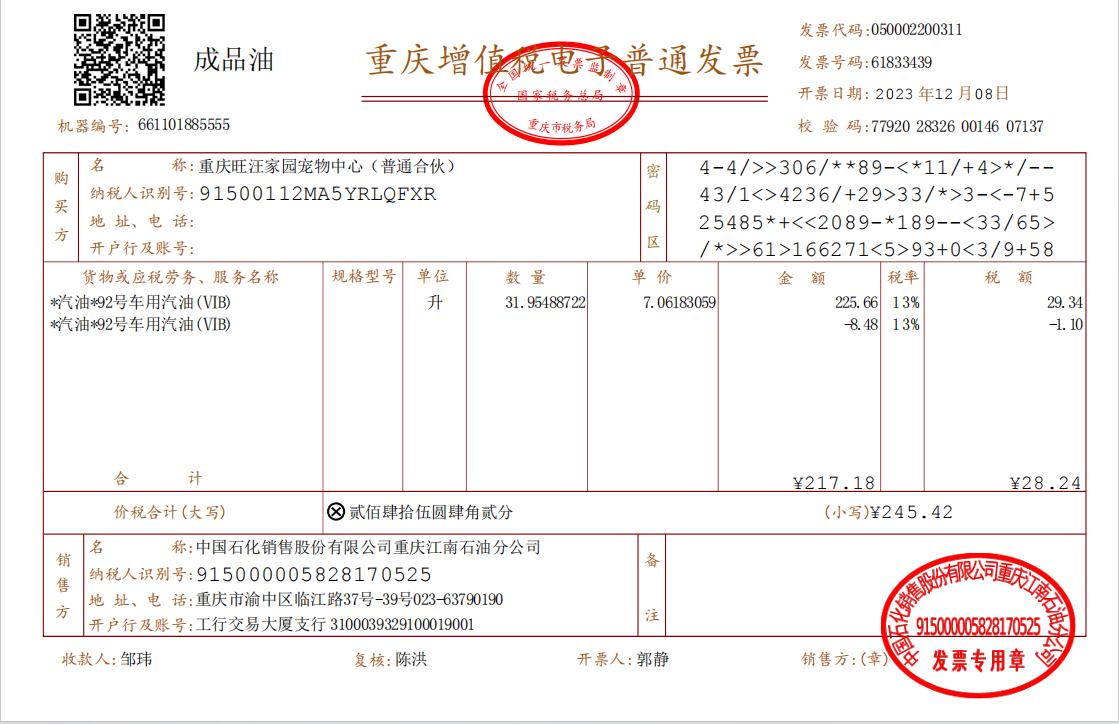1119x724 pixels.
Task: Click 13% tax rate in the -8.48 row
Action: coord(906,325)
